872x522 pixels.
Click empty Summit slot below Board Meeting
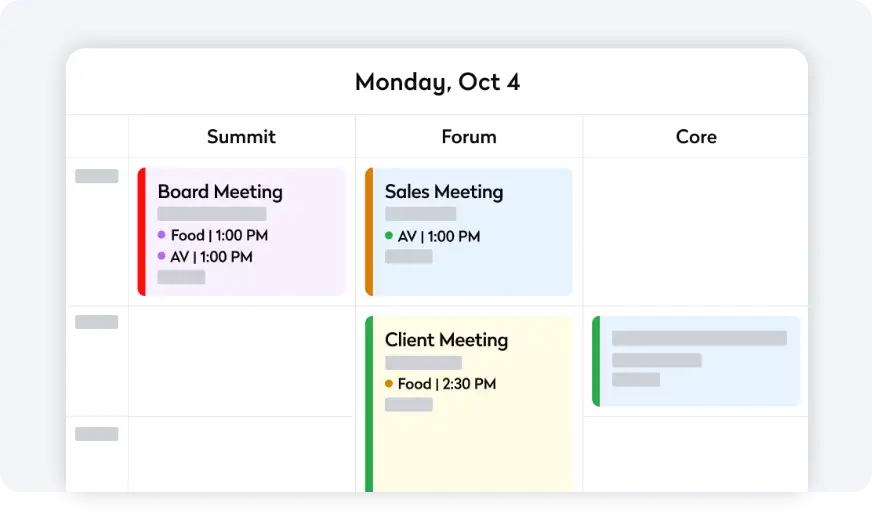(241, 361)
